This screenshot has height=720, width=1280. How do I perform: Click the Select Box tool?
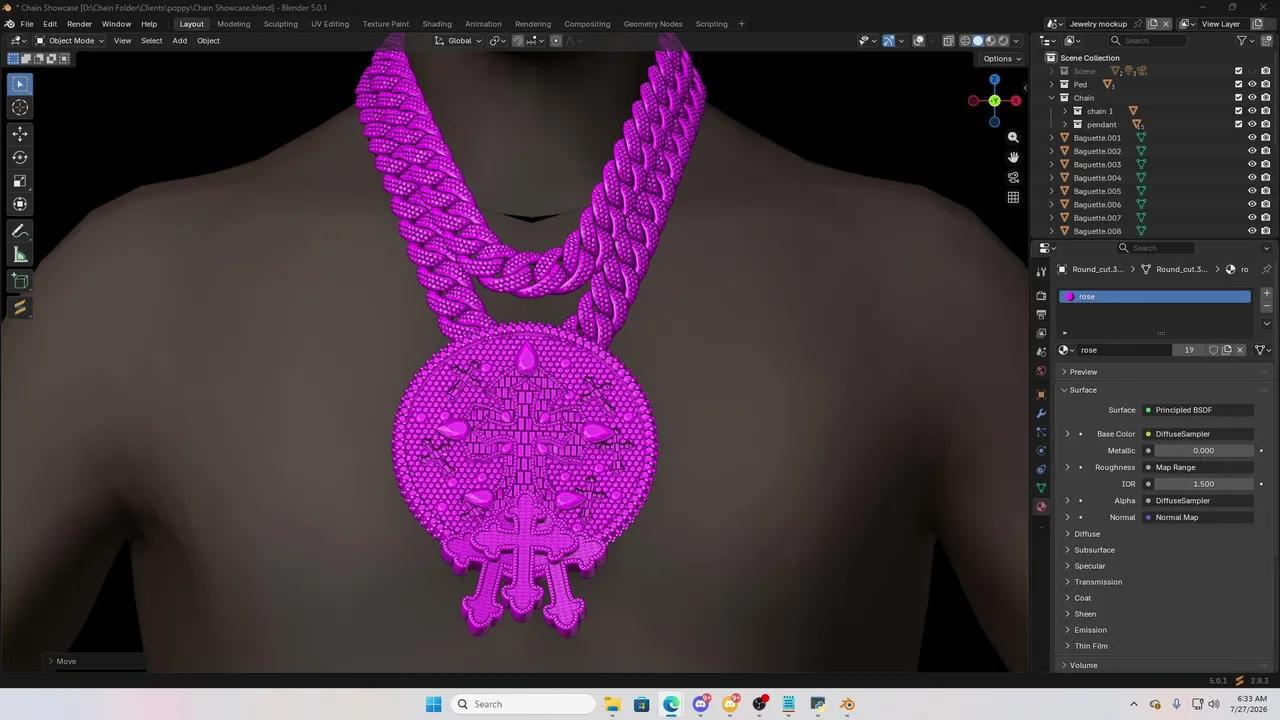20,84
